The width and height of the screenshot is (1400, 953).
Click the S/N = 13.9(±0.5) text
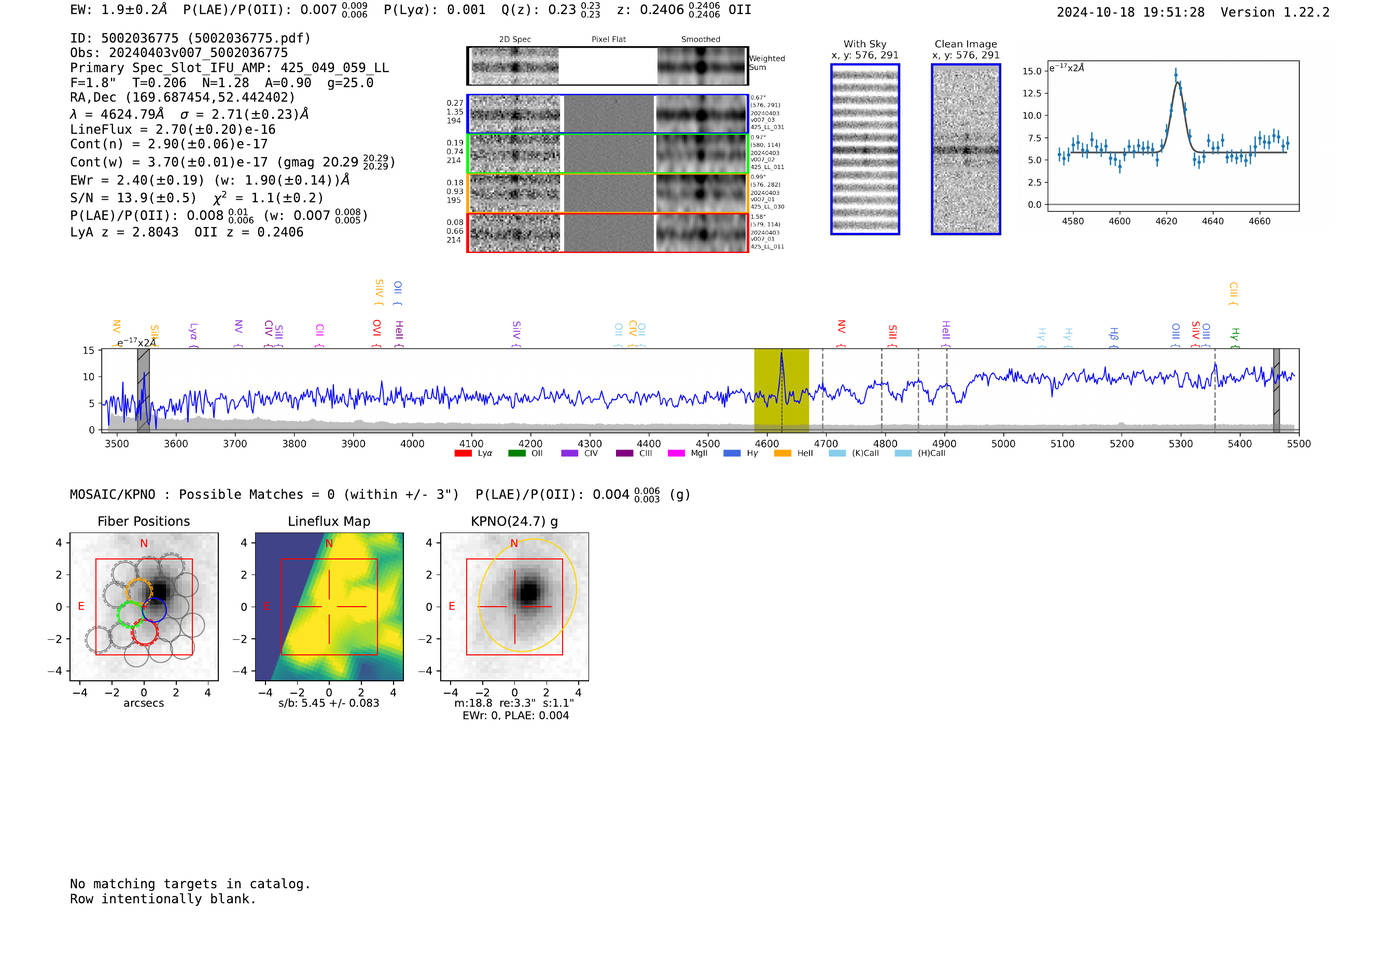point(133,198)
